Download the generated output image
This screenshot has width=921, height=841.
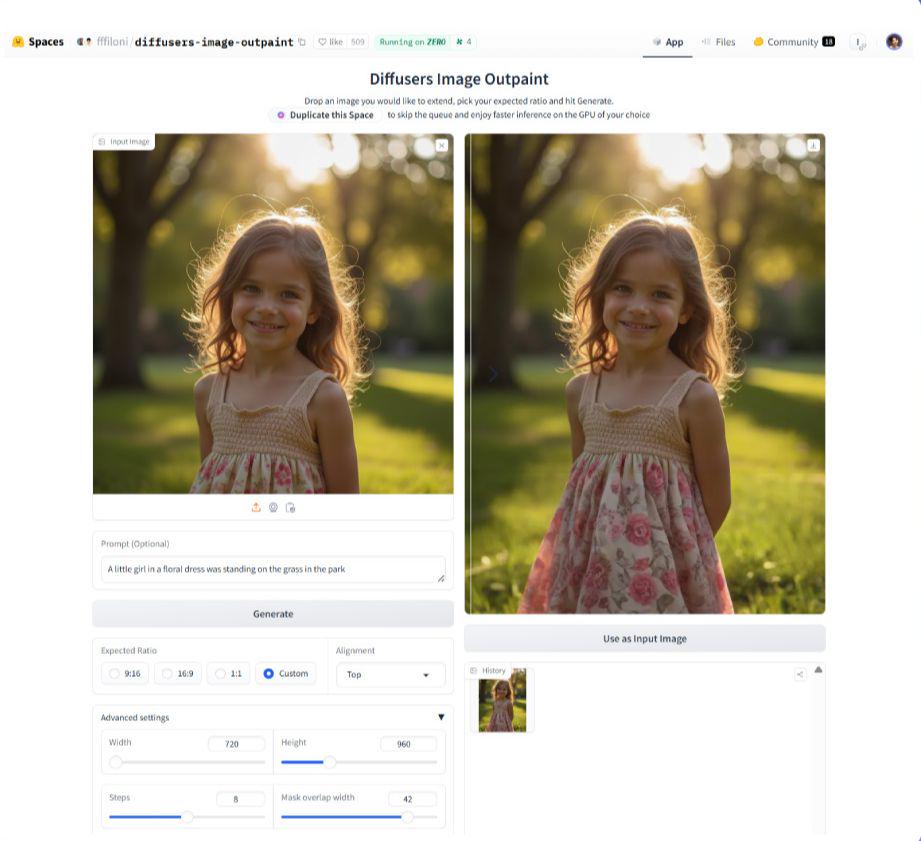pyautogui.click(x=814, y=146)
